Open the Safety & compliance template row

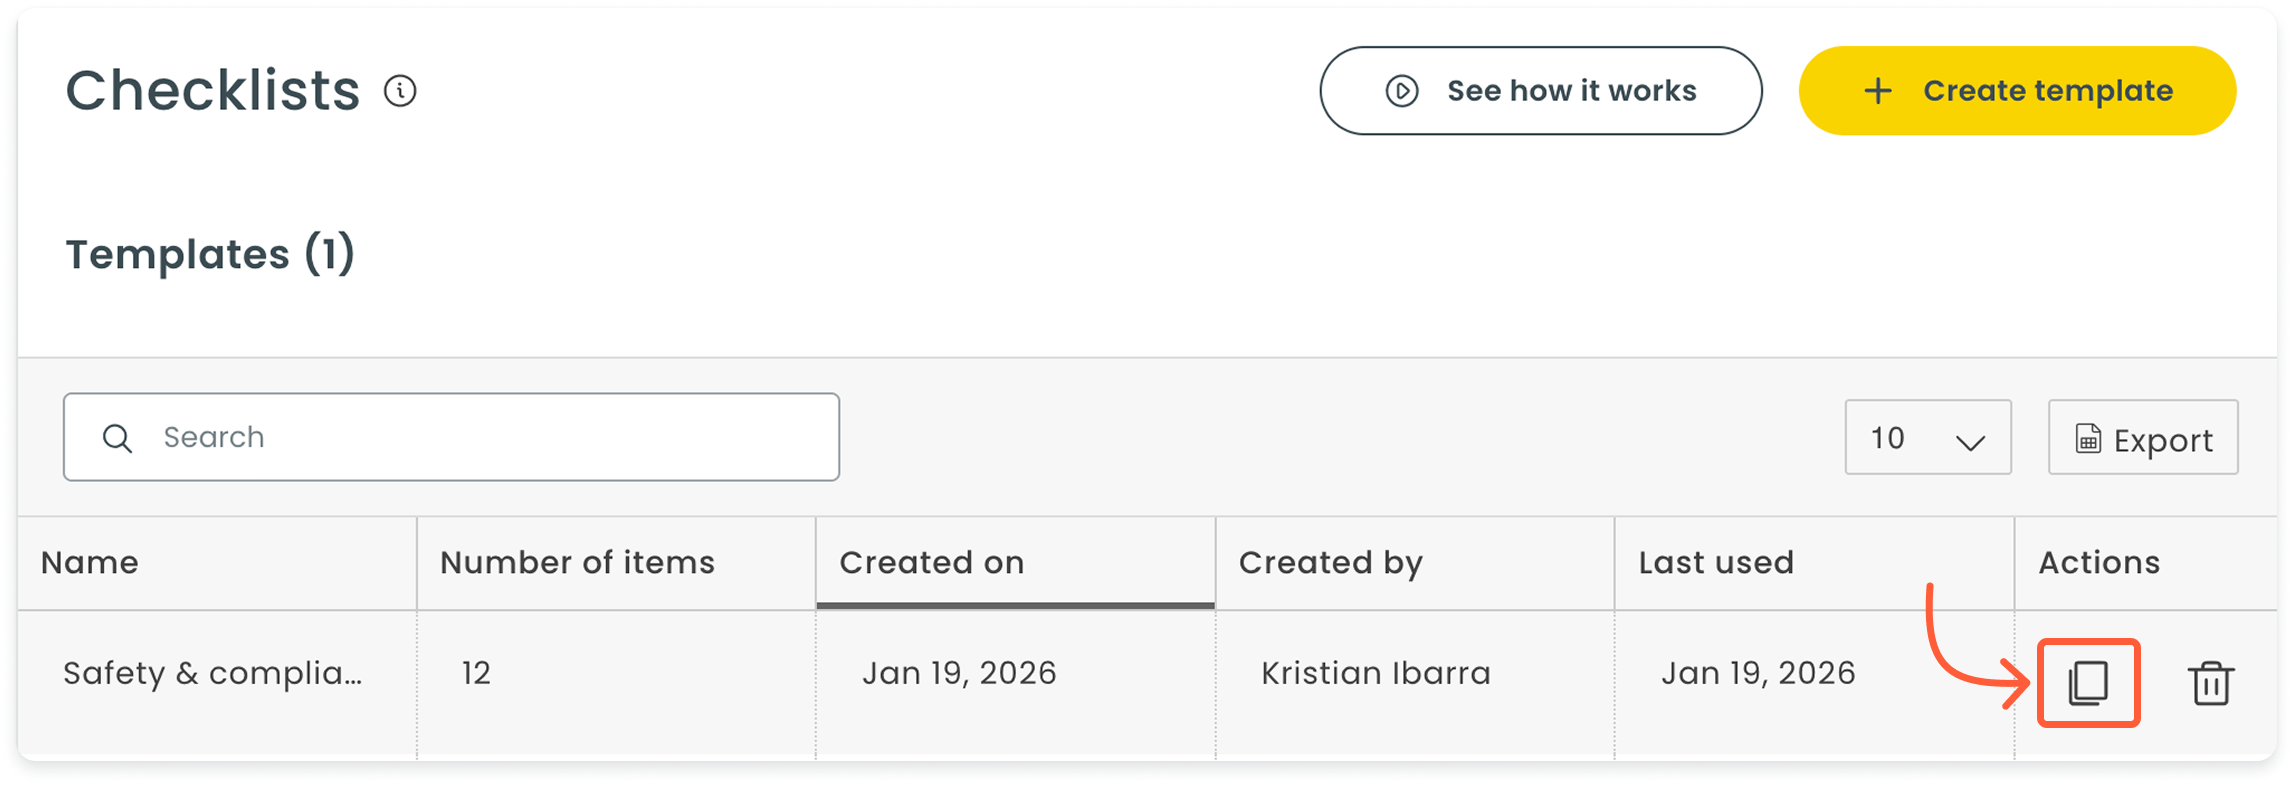point(212,673)
